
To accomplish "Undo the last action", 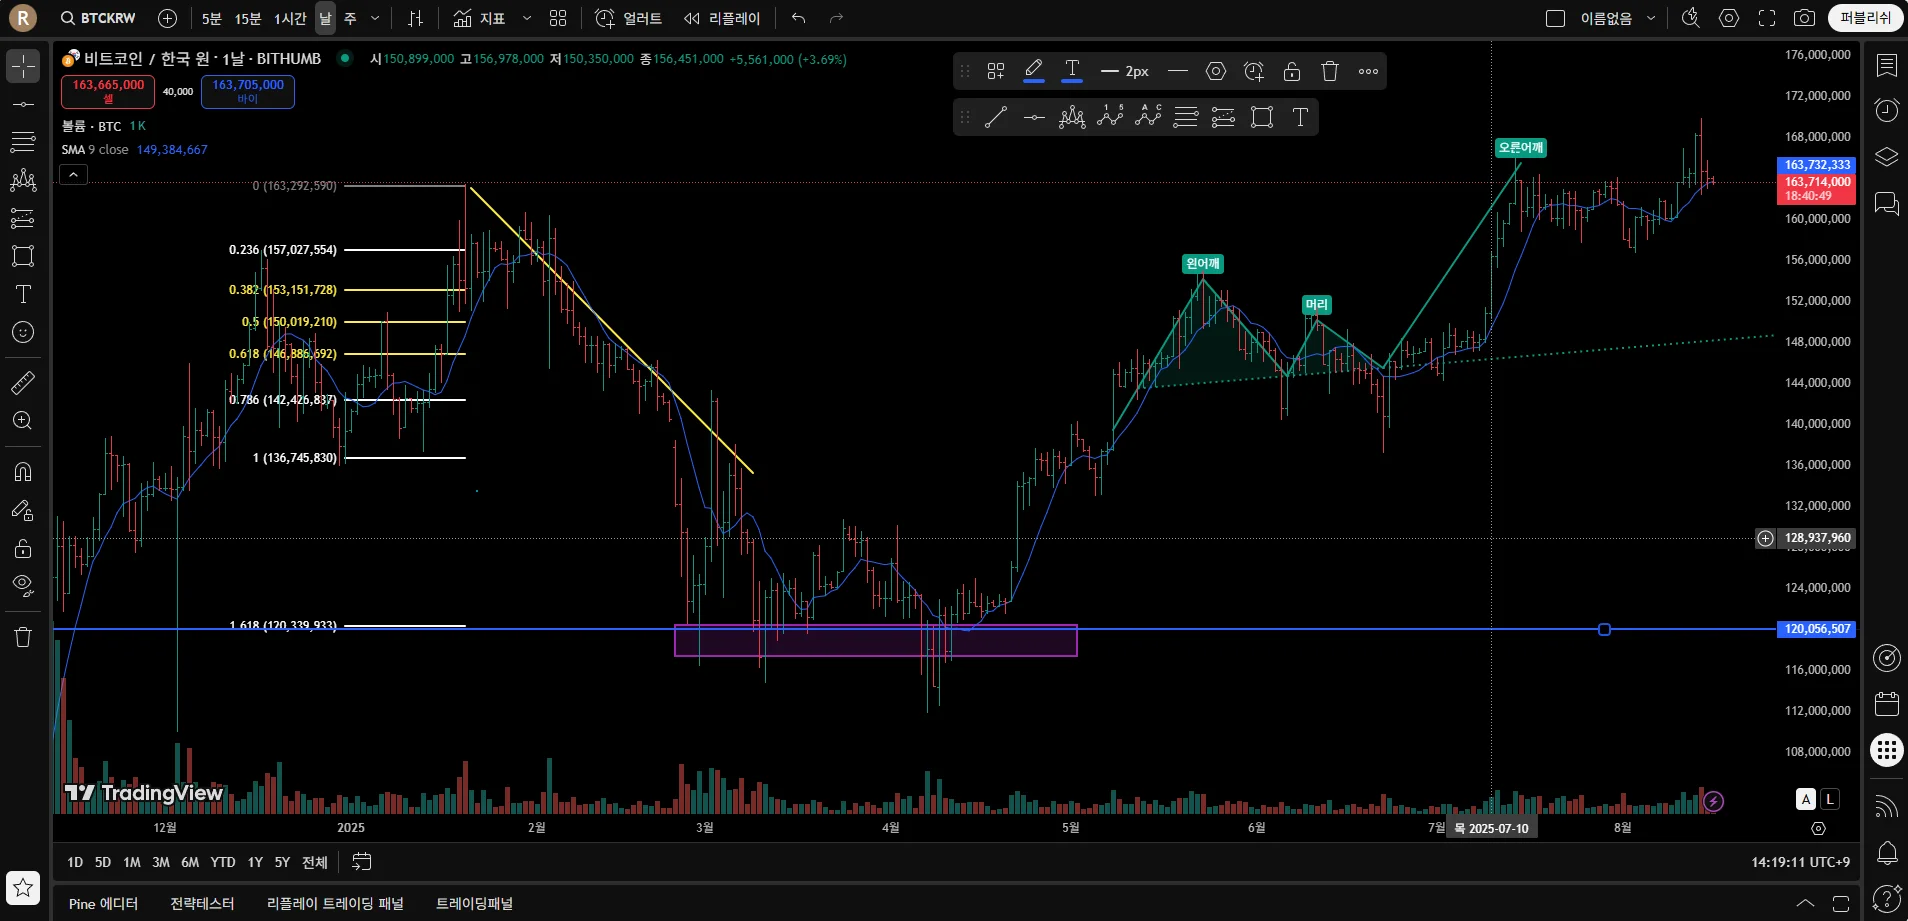I will pos(798,18).
